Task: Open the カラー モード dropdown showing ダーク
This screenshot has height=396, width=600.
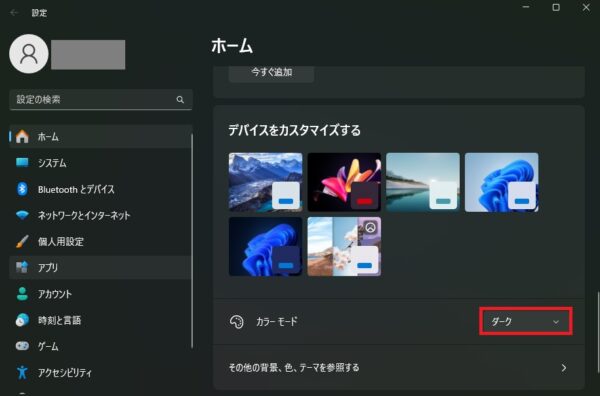Action: 526,321
